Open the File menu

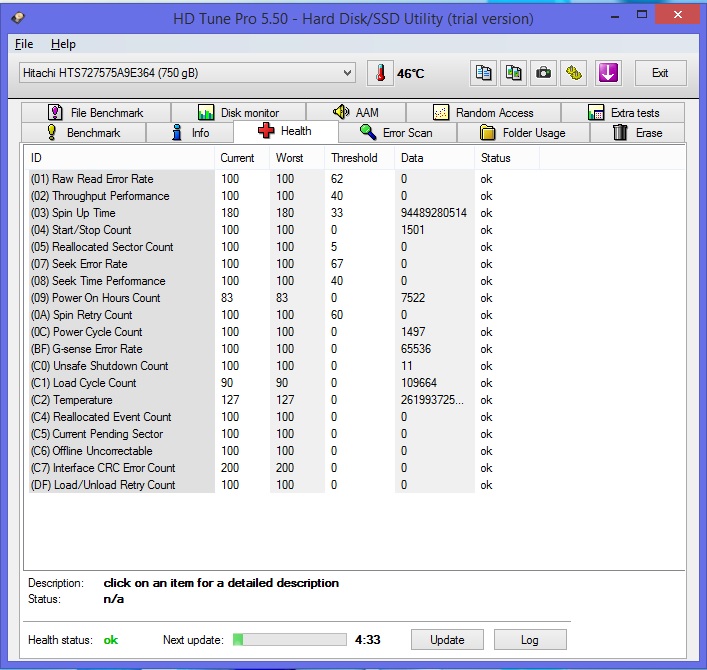pyautogui.click(x=24, y=44)
